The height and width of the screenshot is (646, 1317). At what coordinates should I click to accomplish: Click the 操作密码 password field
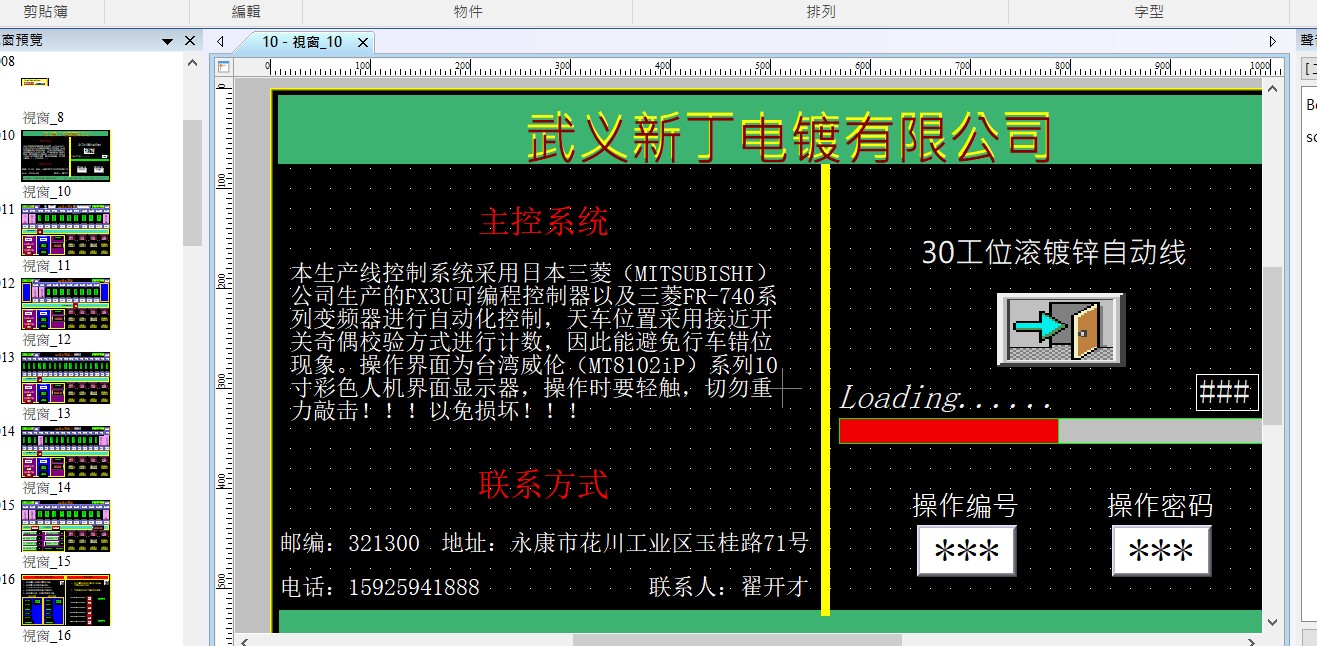tap(1160, 551)
